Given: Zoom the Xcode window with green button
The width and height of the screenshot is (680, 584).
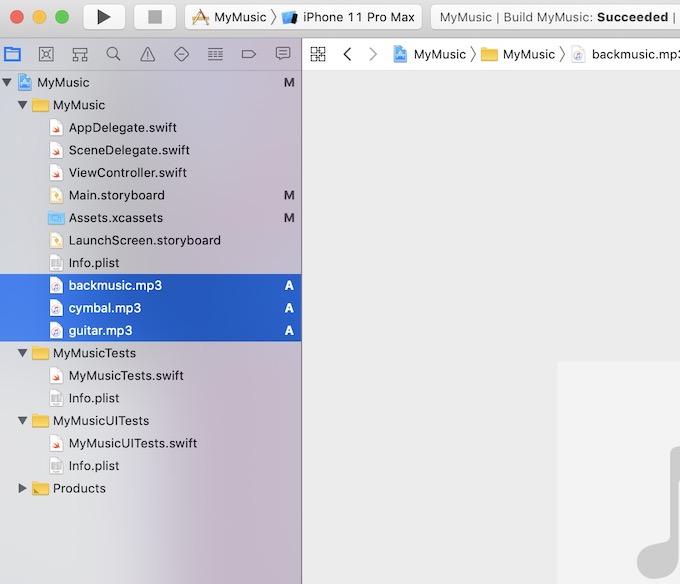Looking at the screenshot, I should pos(62,17).
